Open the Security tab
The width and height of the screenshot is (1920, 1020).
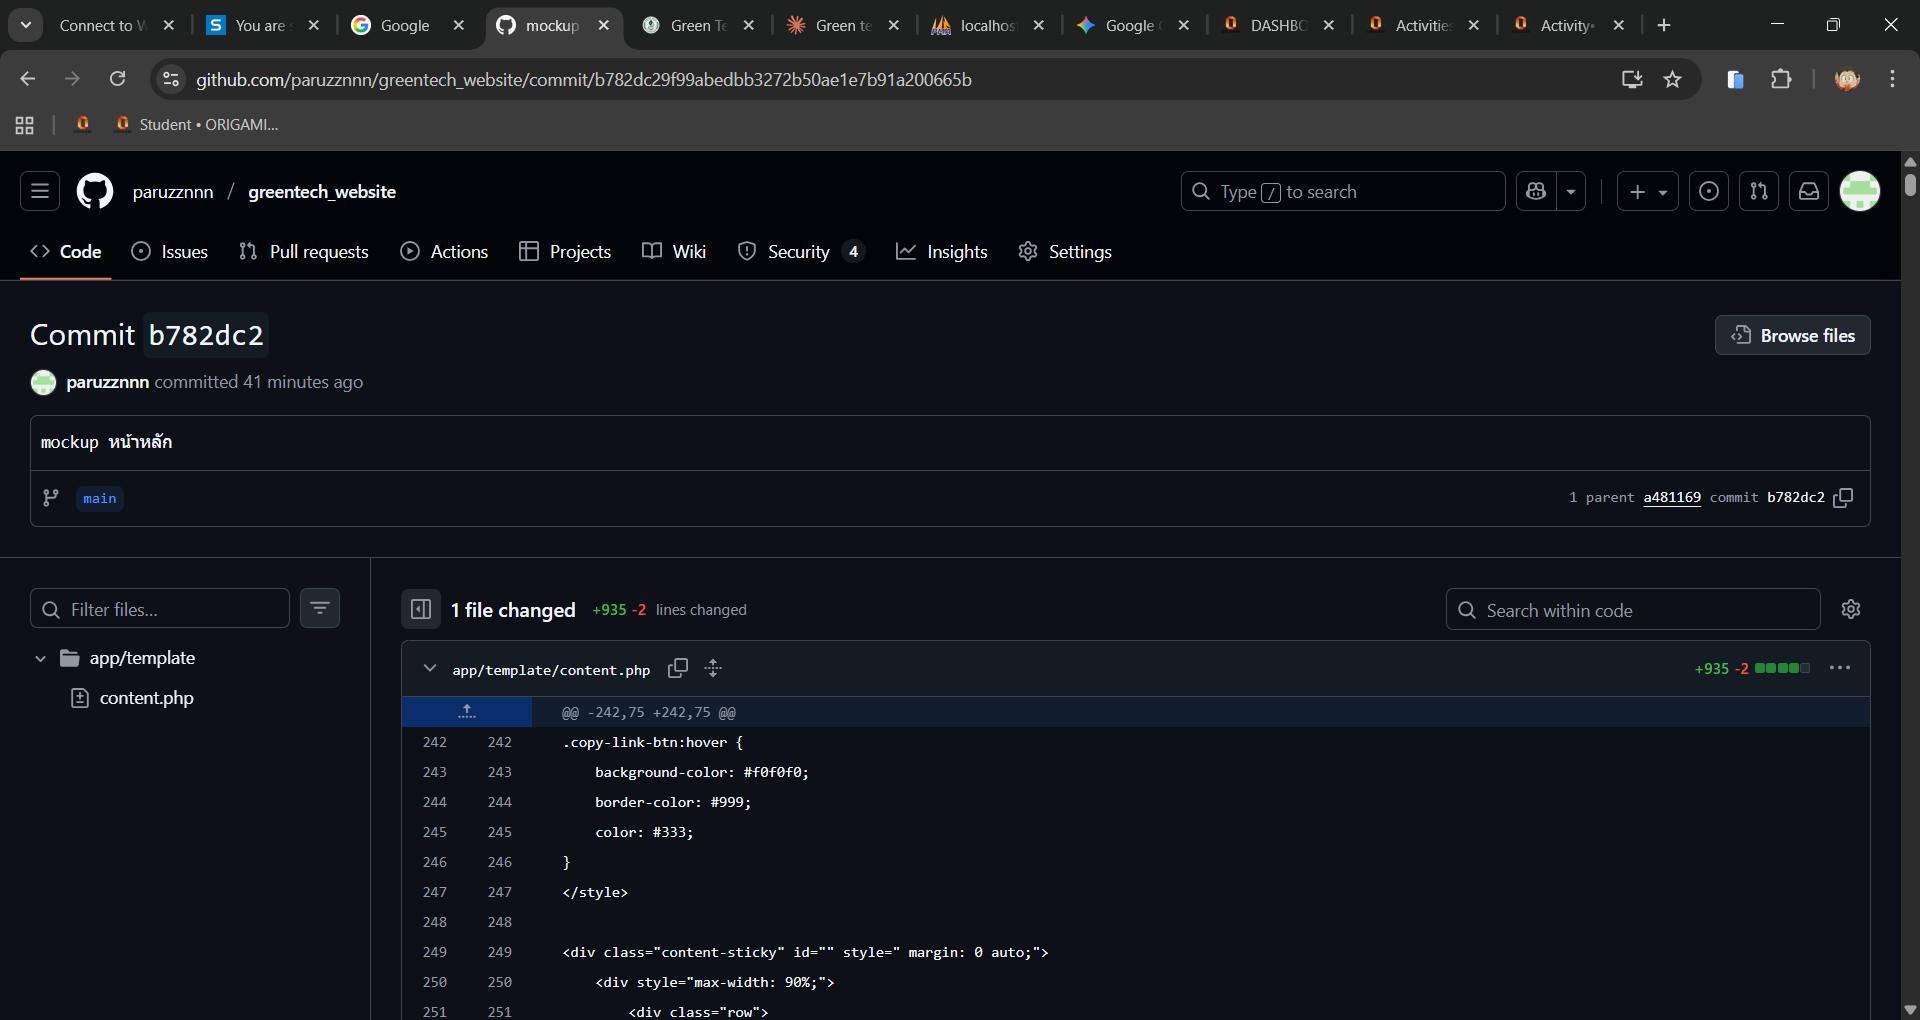(x=798, y=252)
